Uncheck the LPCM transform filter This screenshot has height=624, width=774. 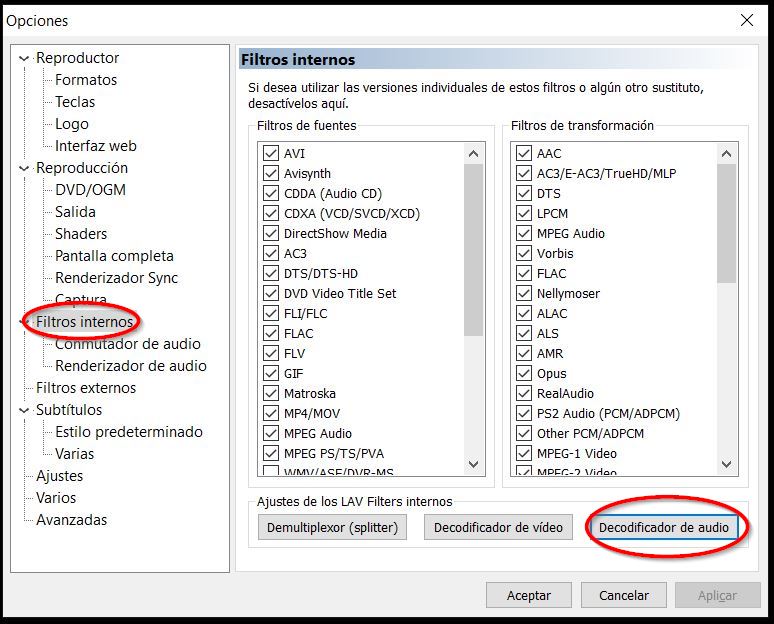point(524,213)
